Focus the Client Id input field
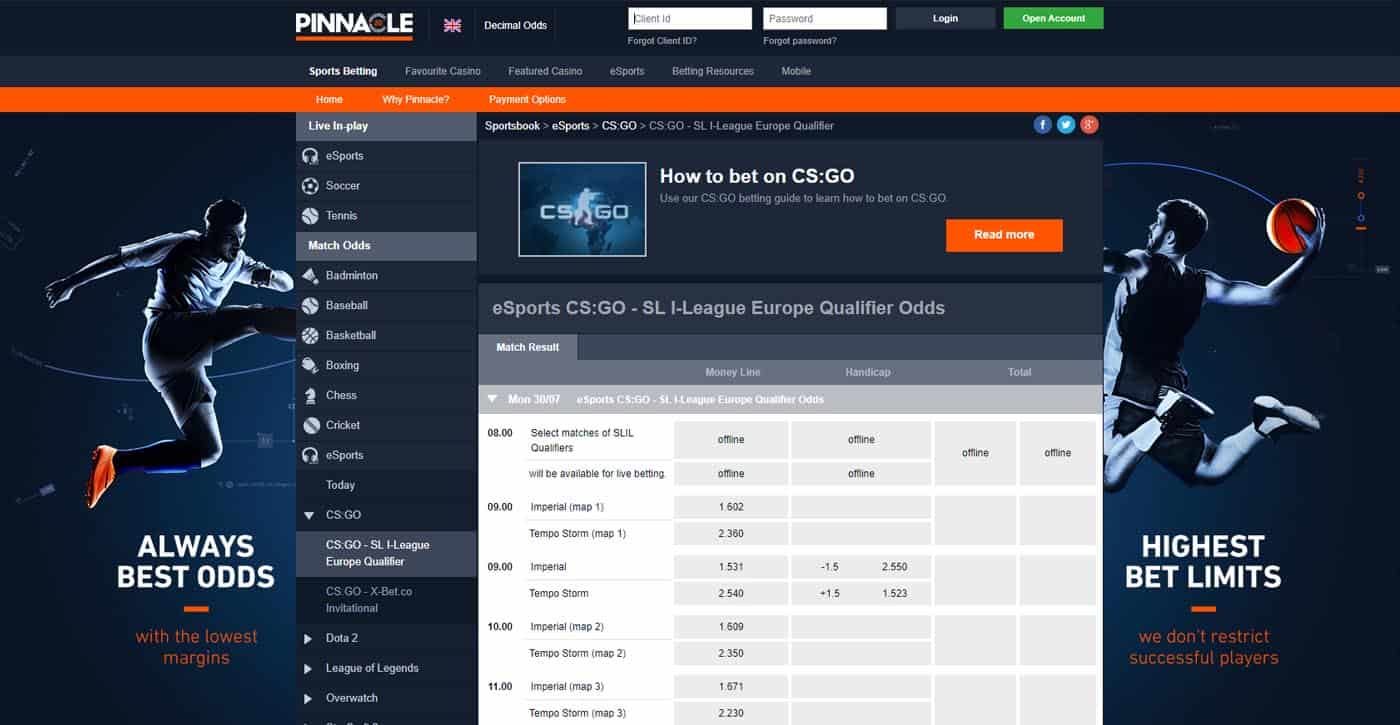1400x725 pixels. click(x=690, y=18)
